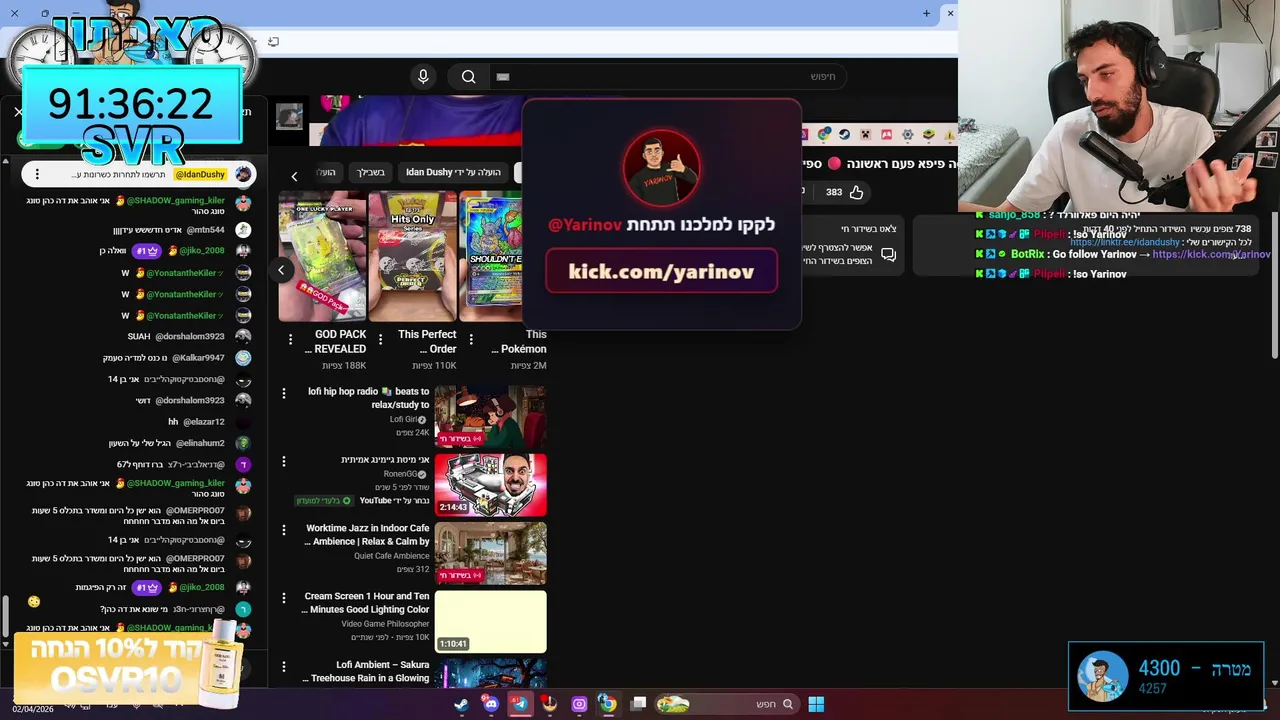Click the taskbar search box 'חפש'
The image size is (1280, 720).
click(x=727, y=704)
